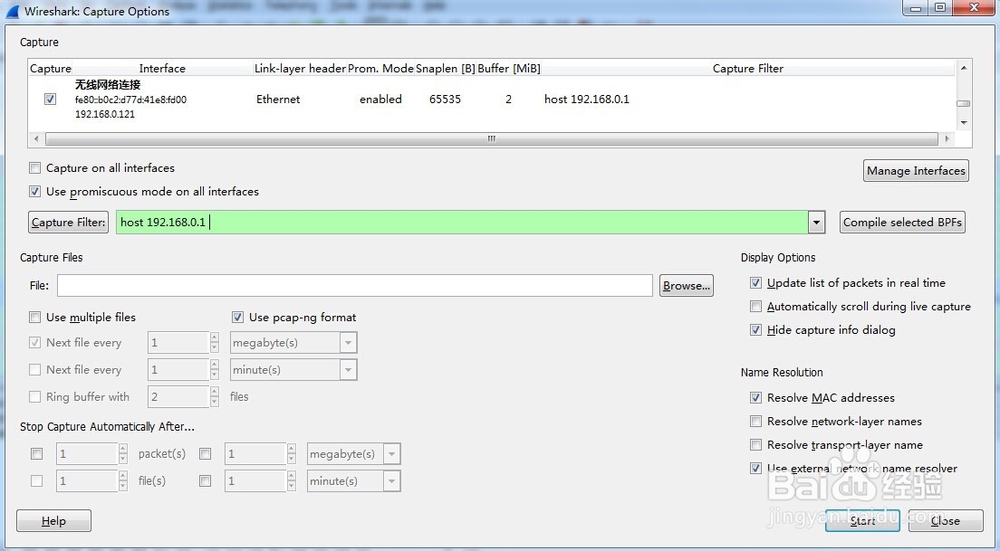Image resolution: width=1000 pixels, height=551 pixels.
Task: Click the interface list scroll down arrow
Action: (964, 122)
